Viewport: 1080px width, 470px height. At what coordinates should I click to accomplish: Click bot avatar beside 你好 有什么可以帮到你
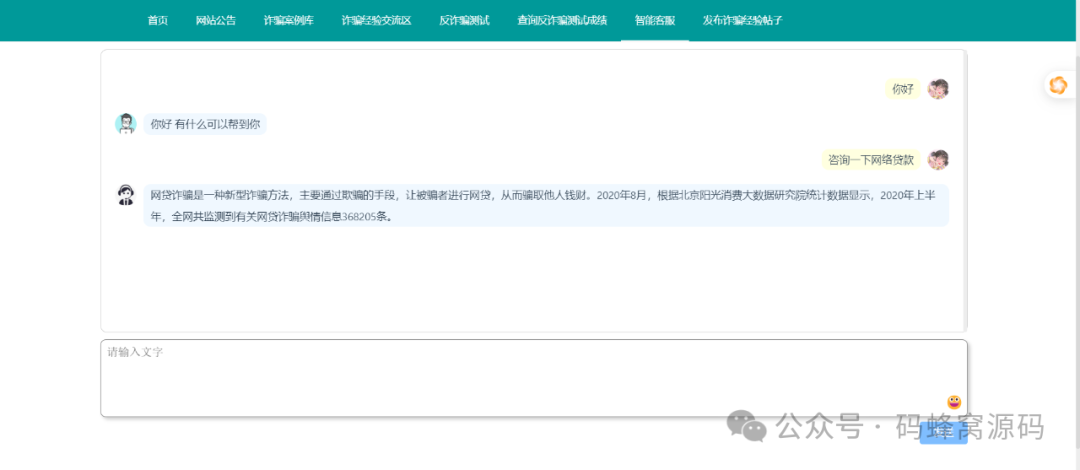pos(125,124)
